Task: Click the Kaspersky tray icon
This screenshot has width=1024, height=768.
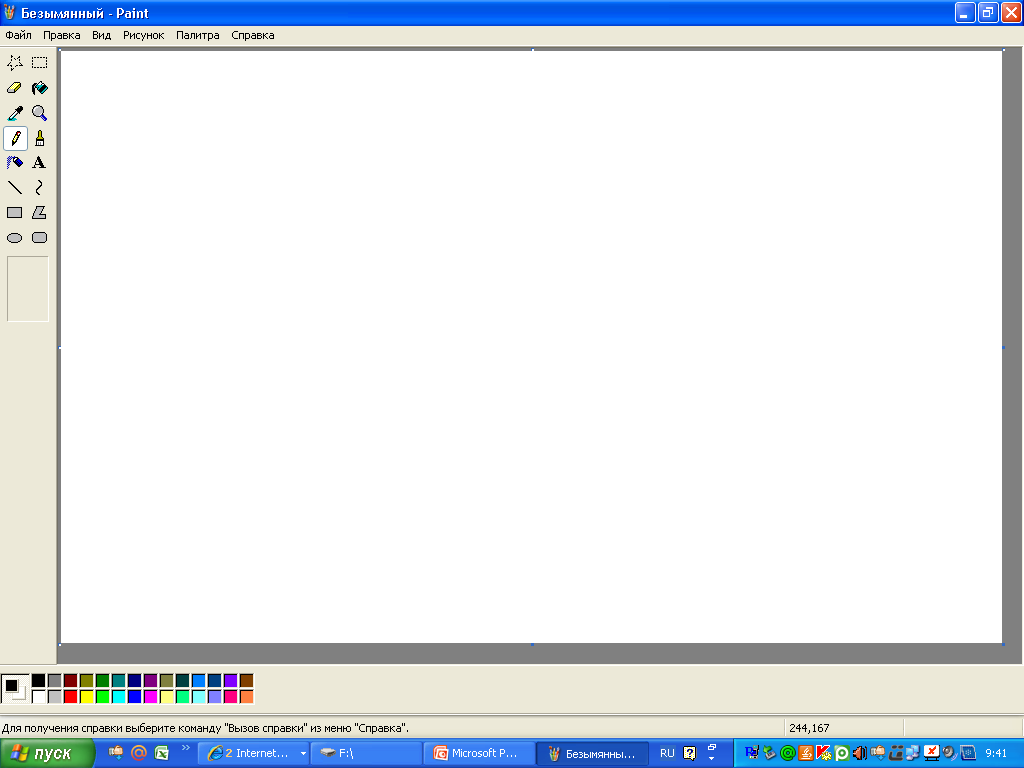Action: [824, 753]
